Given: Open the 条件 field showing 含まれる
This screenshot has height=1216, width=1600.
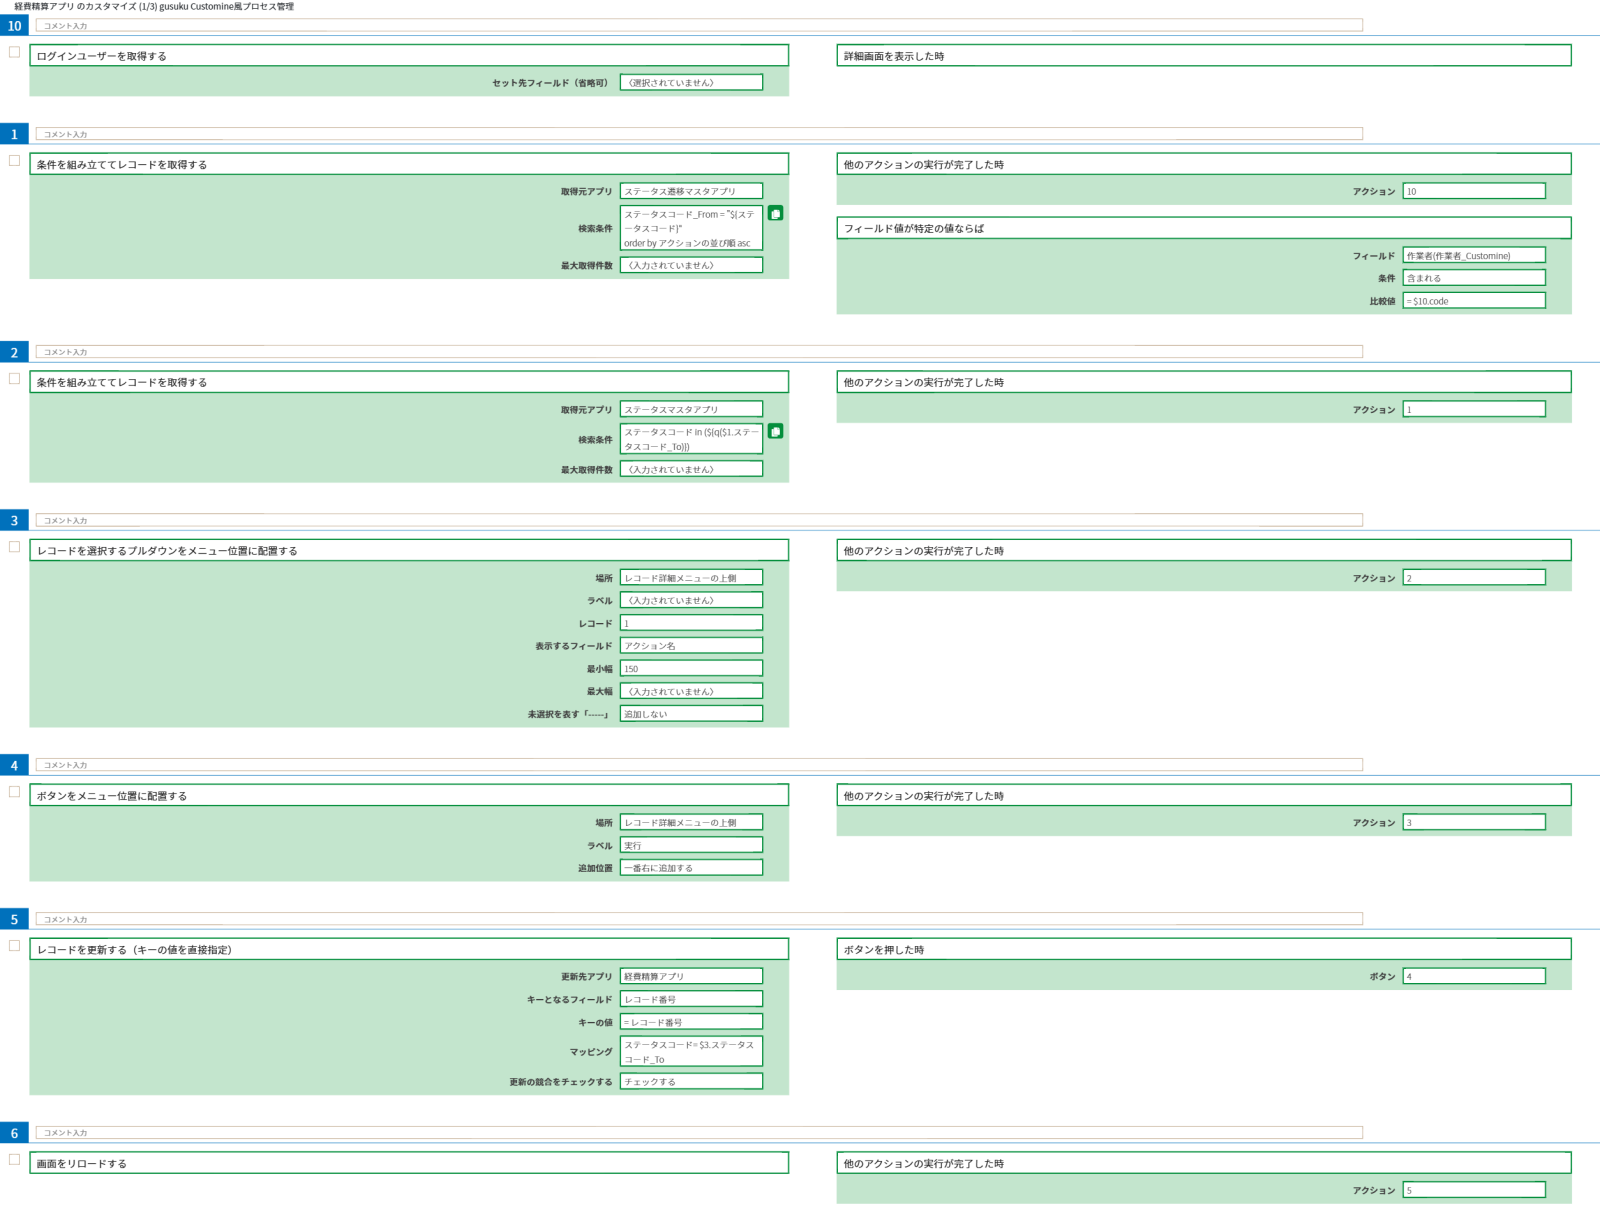Looking at the screenshot, I should [1474, 278].
